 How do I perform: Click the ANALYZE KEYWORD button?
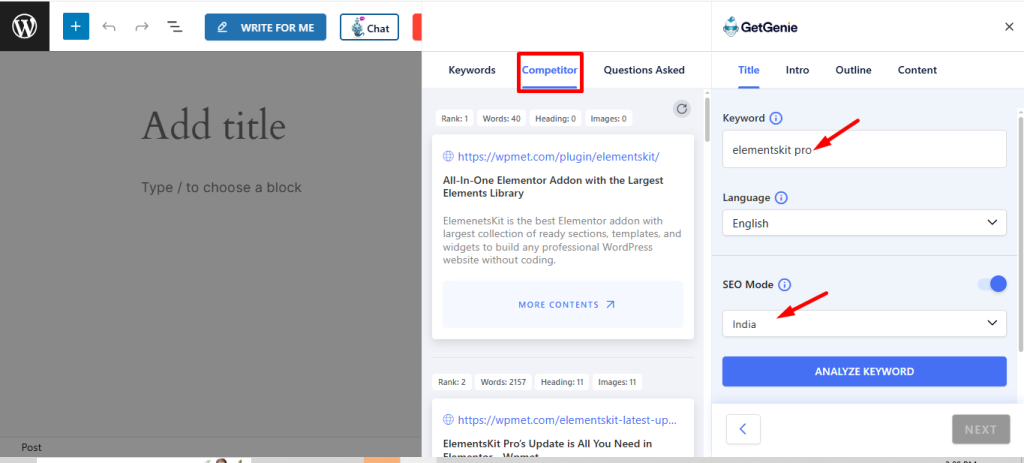point(864,372)
